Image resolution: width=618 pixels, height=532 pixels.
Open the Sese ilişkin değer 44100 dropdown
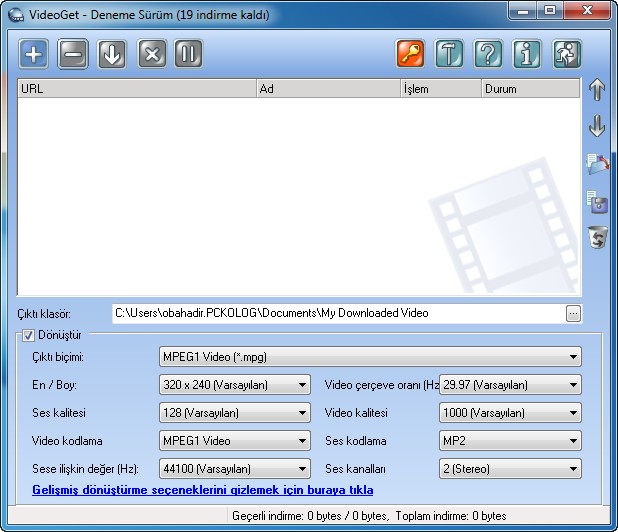pos(235,469)
